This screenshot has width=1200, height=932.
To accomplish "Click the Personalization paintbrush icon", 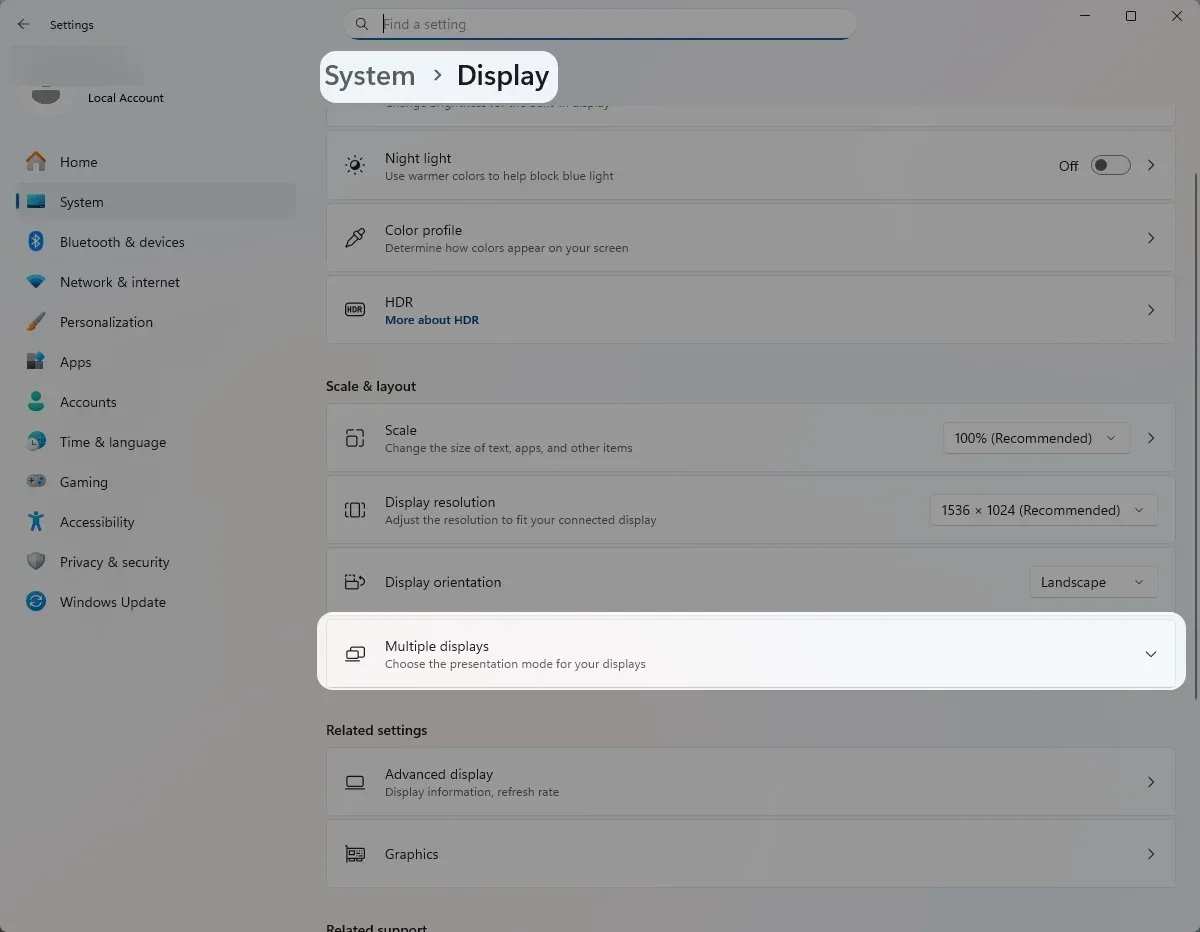I will 36,322.
